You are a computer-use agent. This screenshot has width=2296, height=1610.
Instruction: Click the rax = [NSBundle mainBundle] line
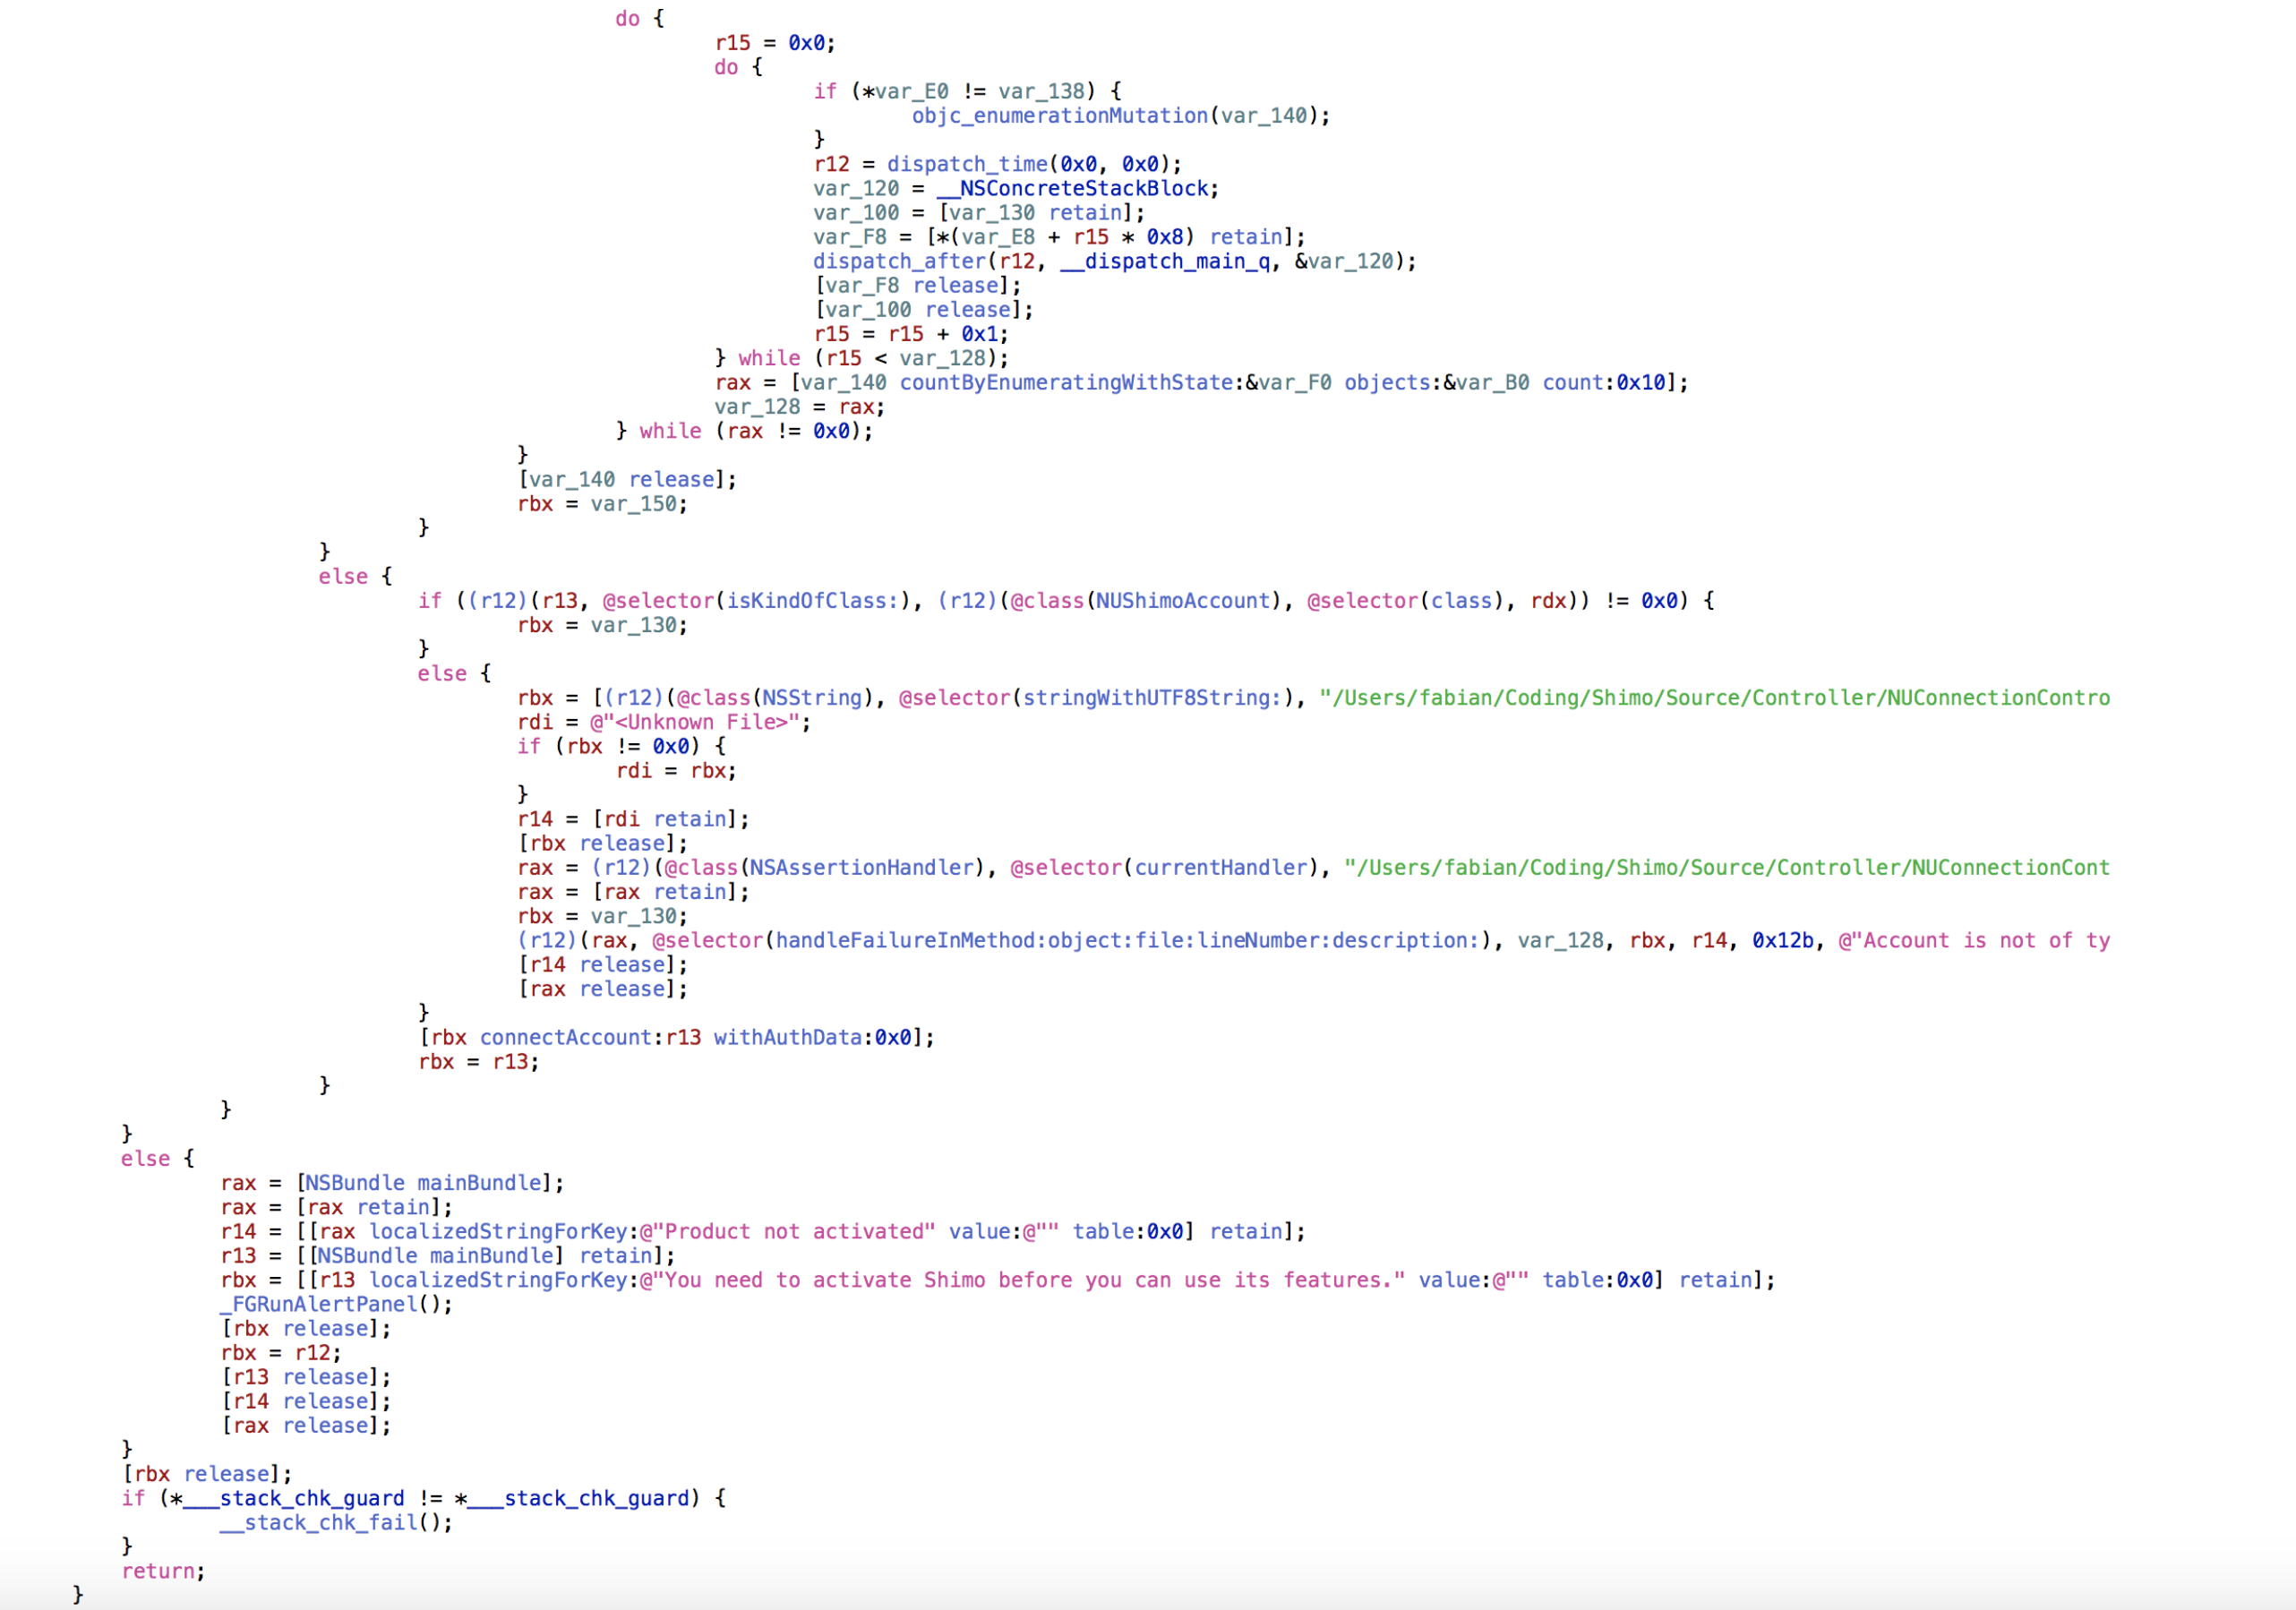pos(392,1183)
